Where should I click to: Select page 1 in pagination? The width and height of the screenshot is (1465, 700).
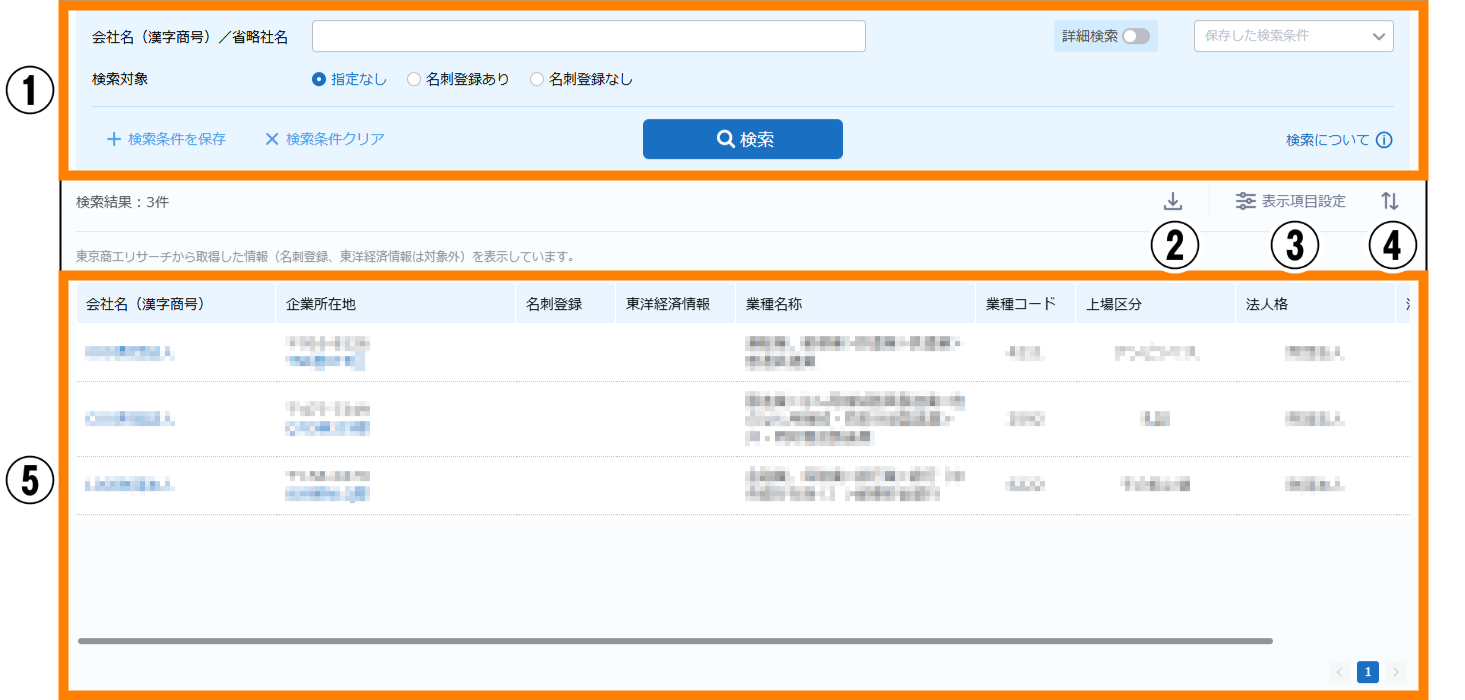pos(1367,672)
